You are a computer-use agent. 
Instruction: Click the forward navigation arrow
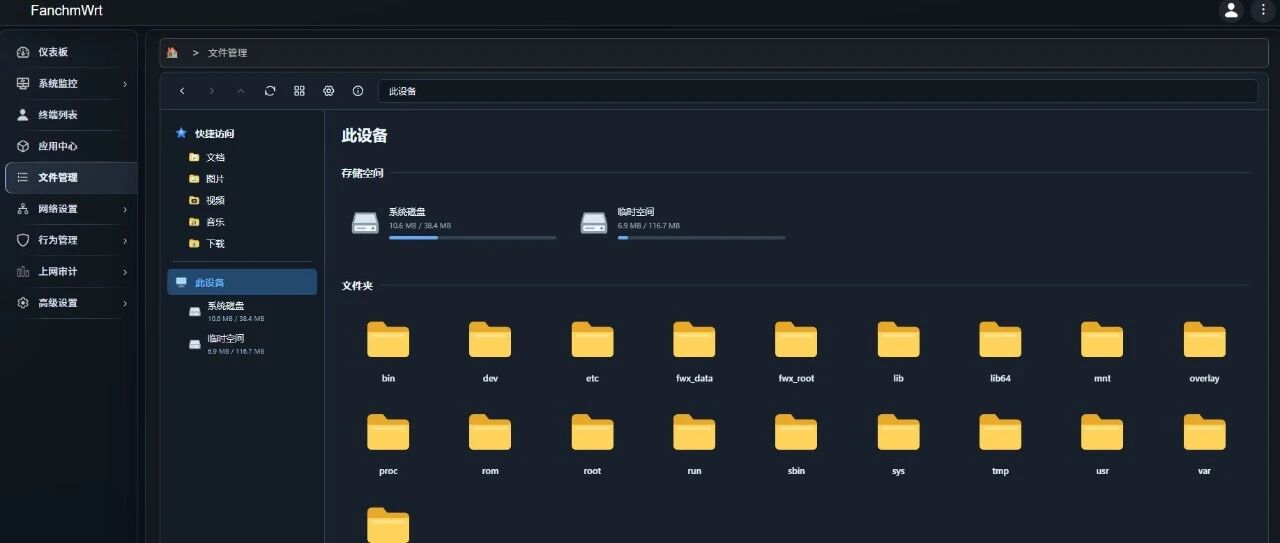(x=211, y=91)
